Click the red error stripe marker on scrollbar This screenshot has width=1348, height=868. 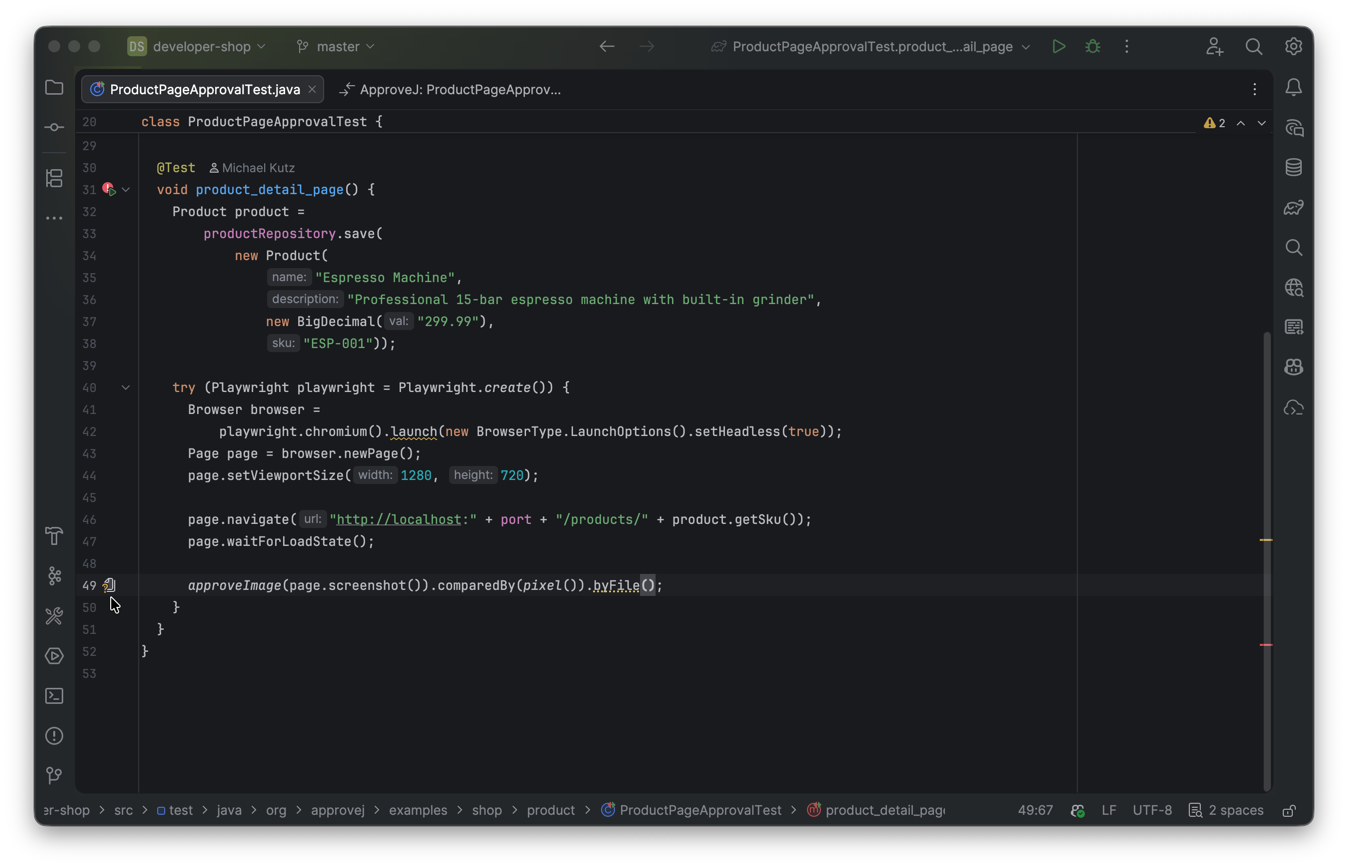click(1266, 645)
